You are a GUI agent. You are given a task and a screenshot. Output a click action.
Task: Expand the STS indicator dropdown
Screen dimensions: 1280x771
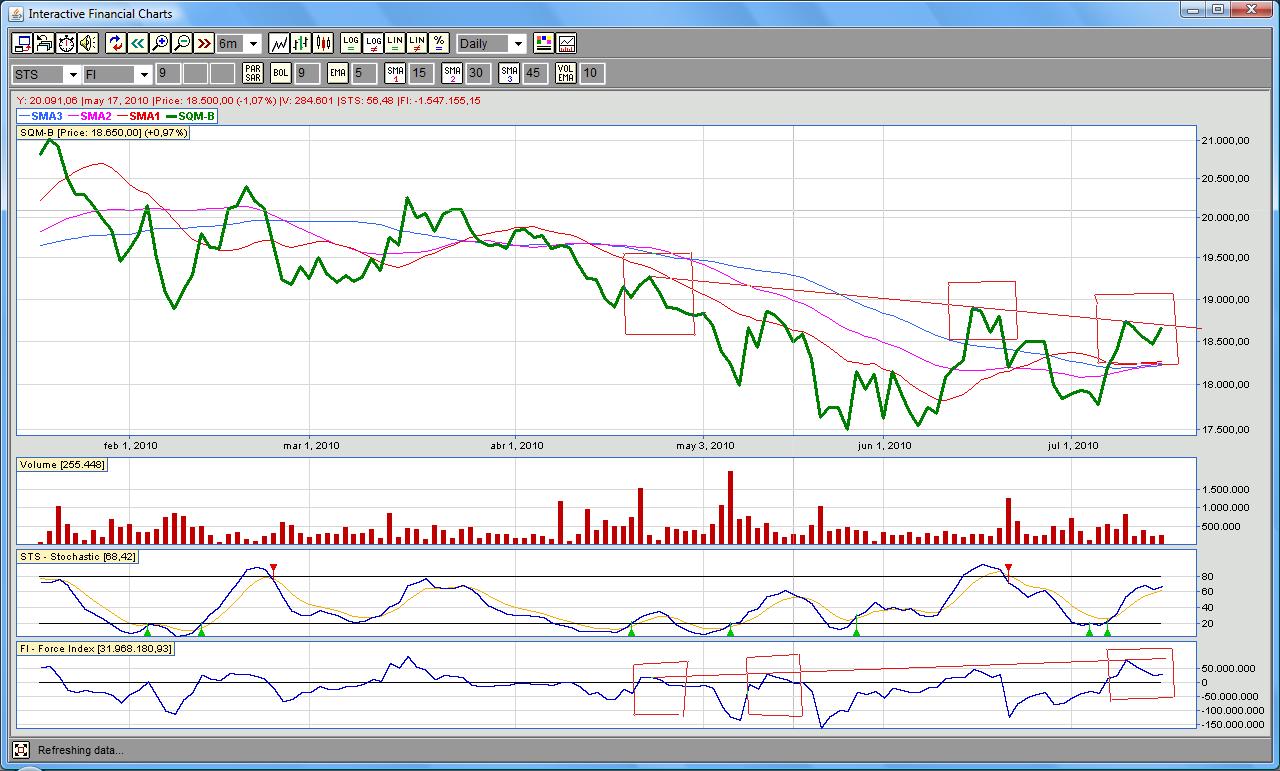72,74
